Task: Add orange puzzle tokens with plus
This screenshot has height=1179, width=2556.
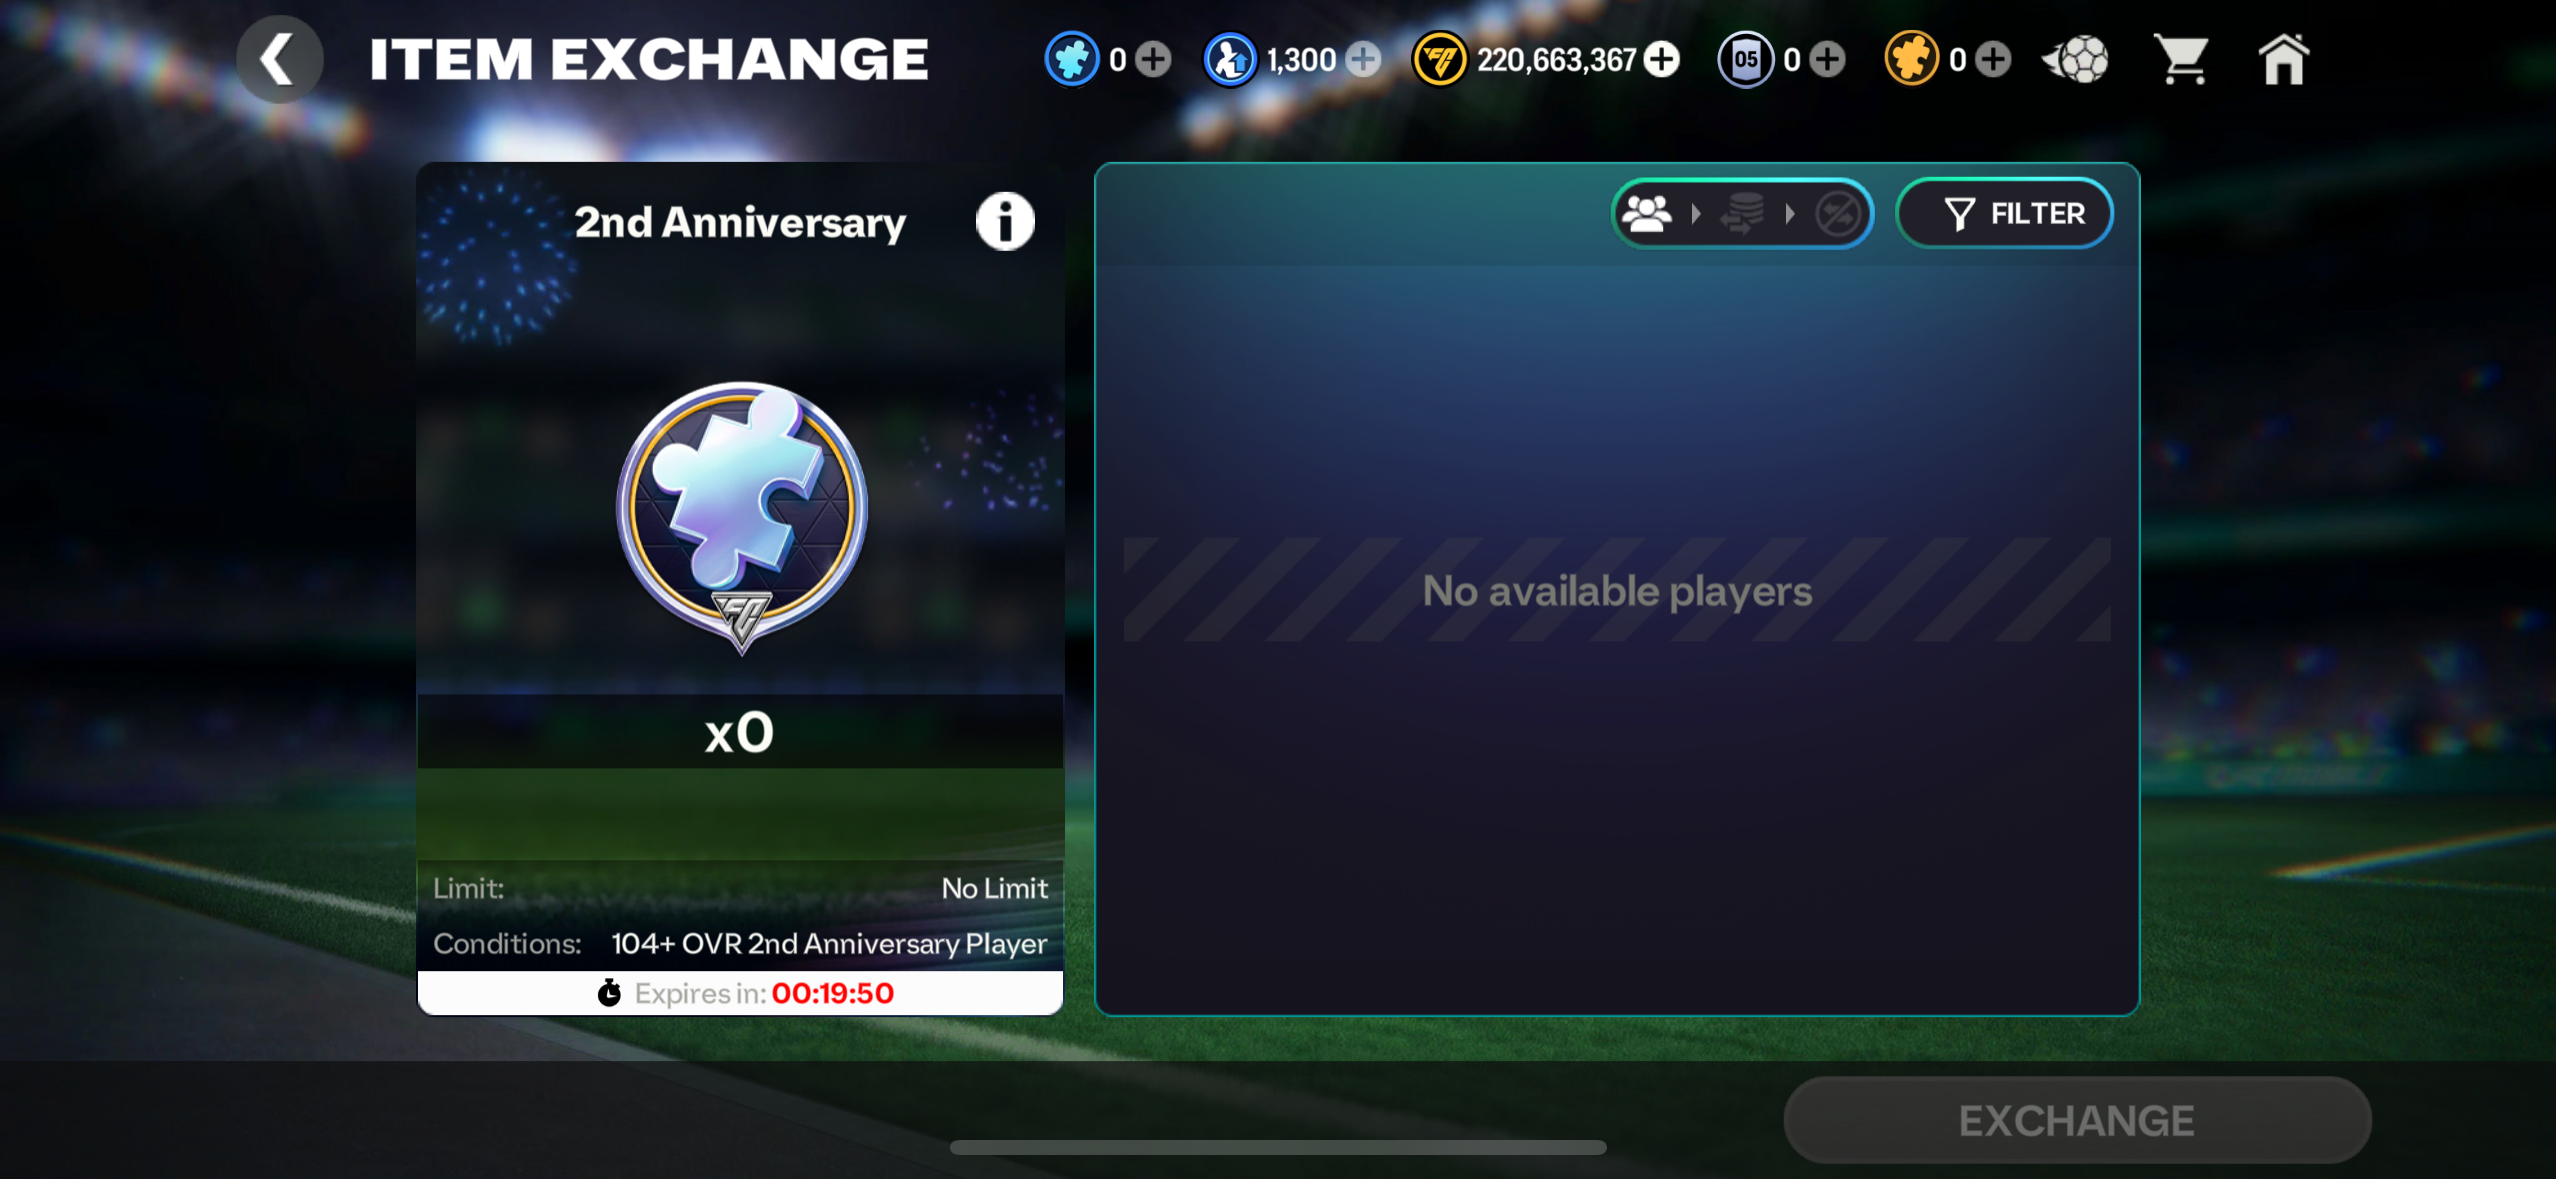Action: [1993, 60]
